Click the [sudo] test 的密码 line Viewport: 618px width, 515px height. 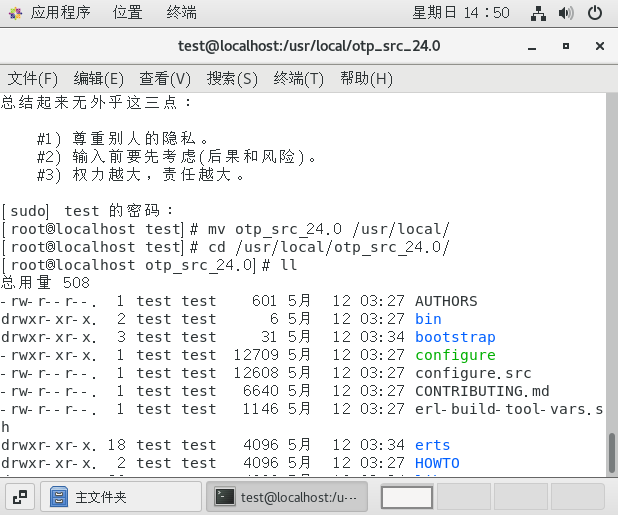pyautogui.click(x=87, y=211)
